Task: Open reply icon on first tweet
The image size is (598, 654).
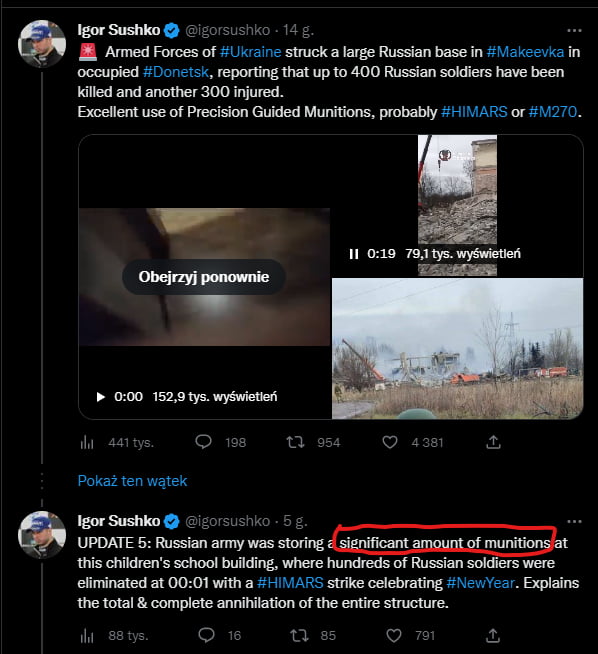Action: coord(204,442)
